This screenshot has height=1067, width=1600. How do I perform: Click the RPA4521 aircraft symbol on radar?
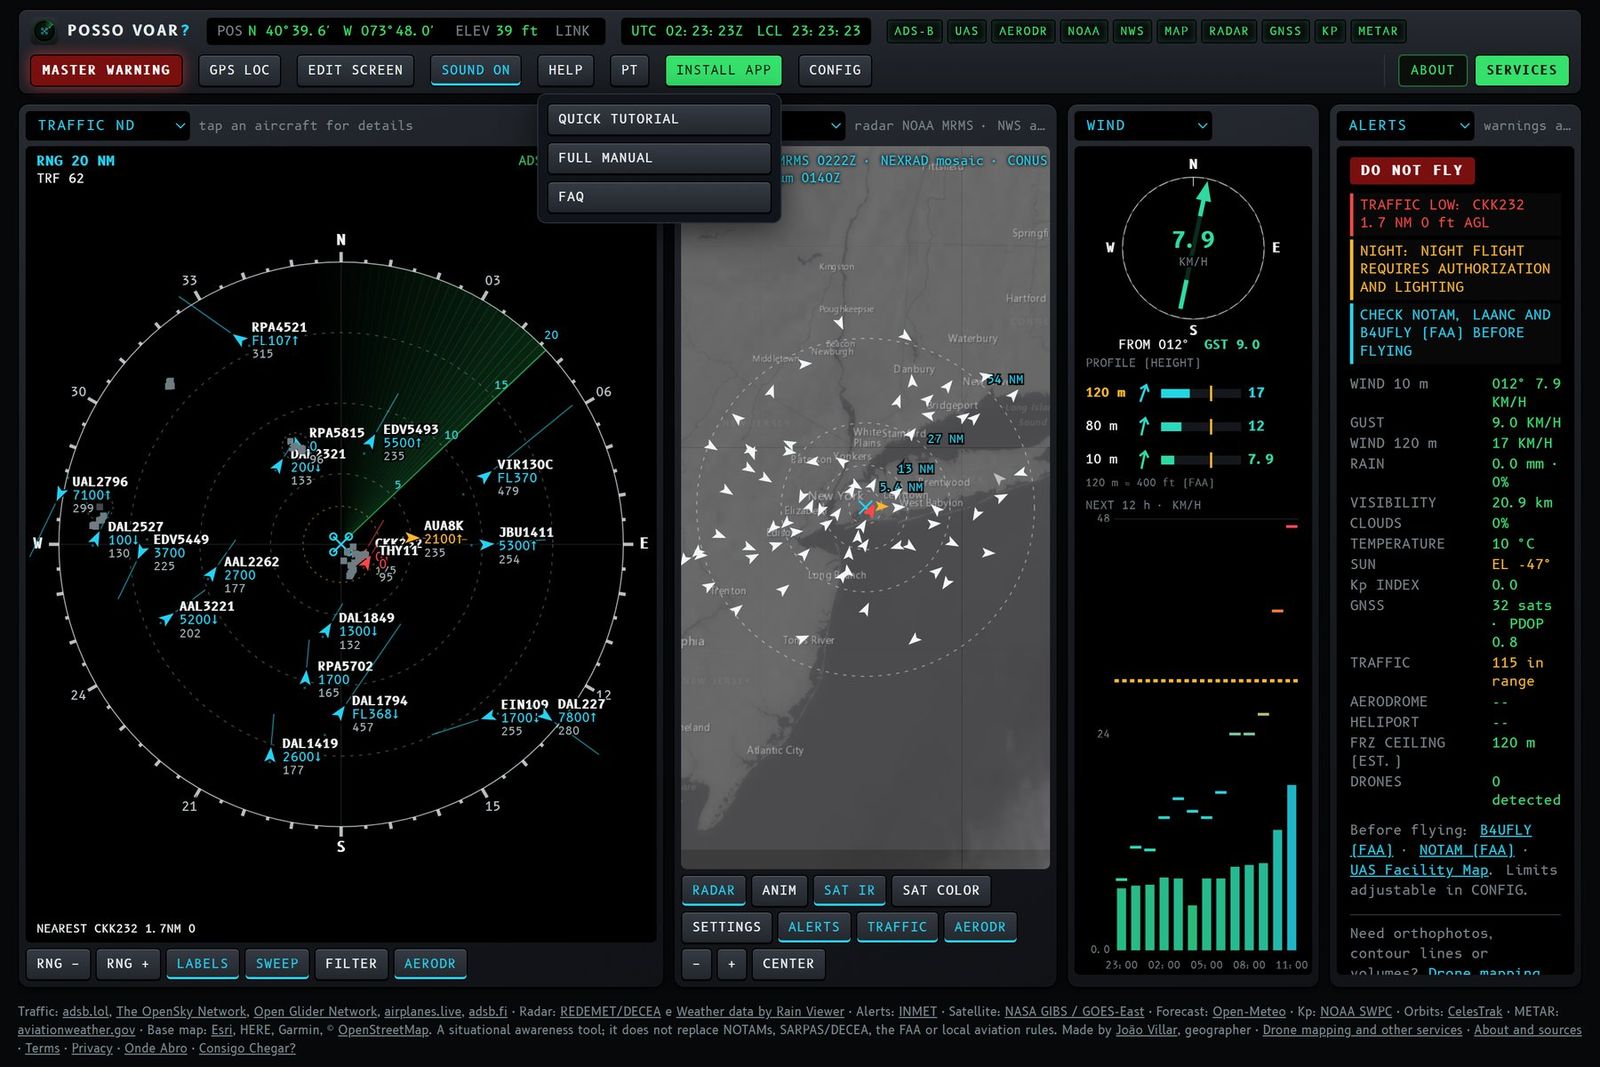tap(240, 340)
